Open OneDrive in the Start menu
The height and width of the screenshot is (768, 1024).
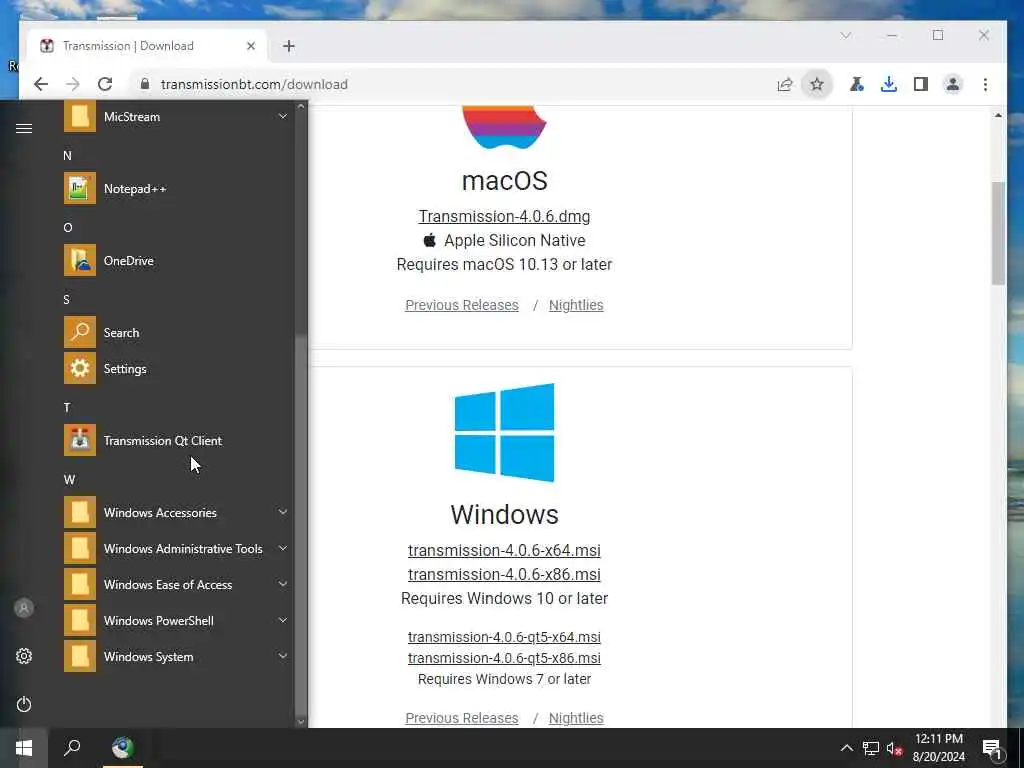click(x=176, y=261)
